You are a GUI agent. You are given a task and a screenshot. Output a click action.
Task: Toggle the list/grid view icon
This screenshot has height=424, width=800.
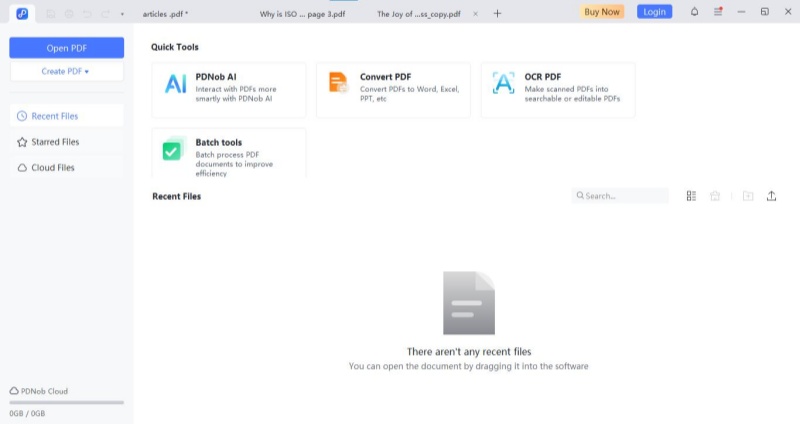[691, 196]
